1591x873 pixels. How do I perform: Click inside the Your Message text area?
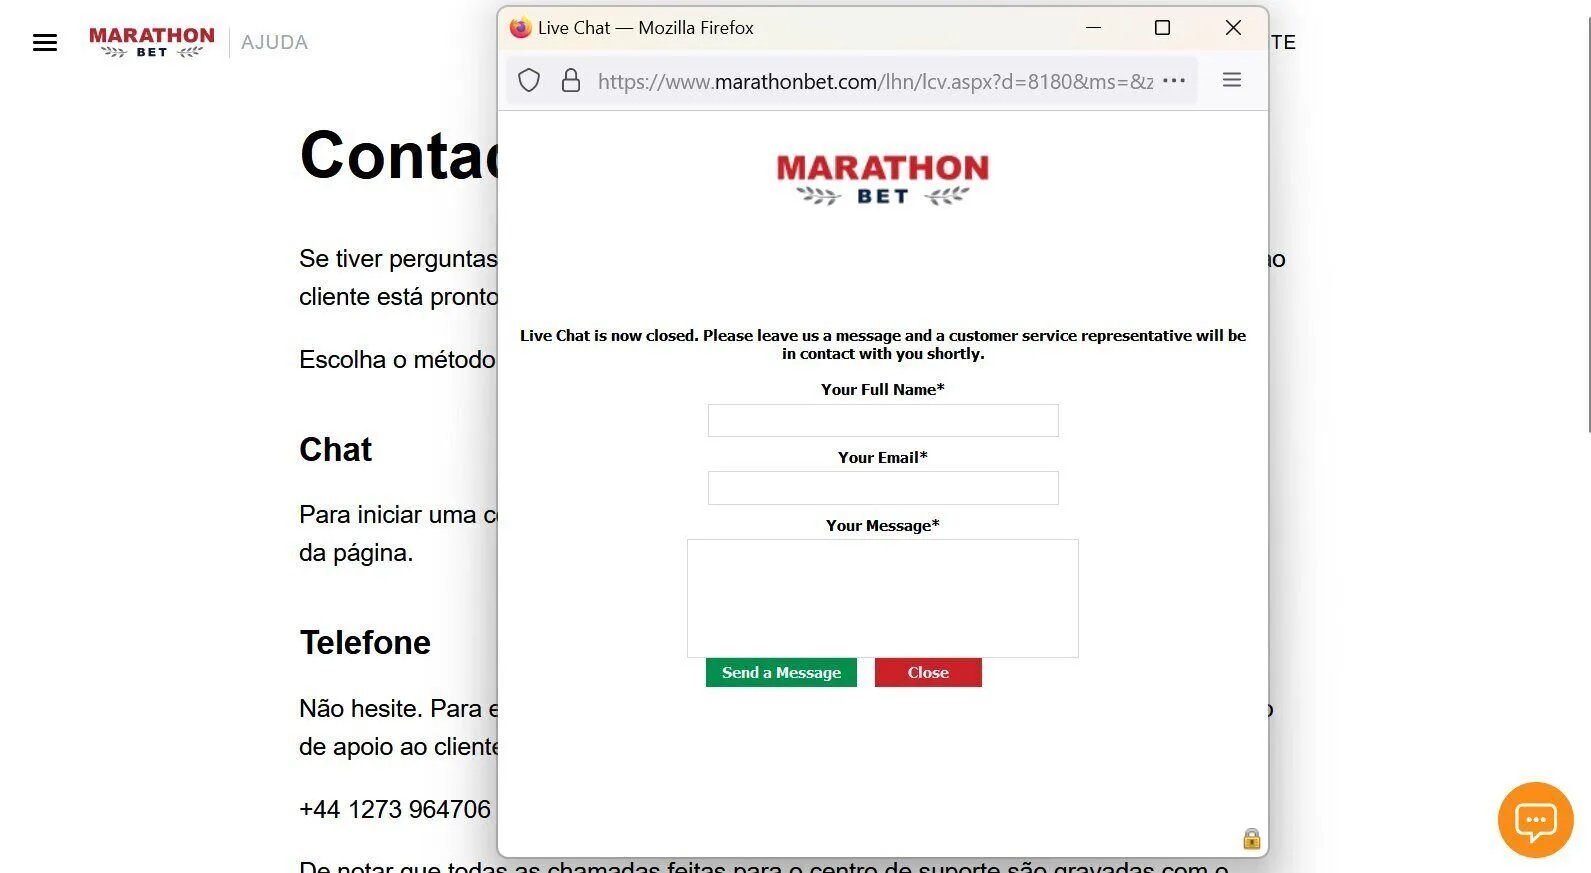(x=883, y=598)
